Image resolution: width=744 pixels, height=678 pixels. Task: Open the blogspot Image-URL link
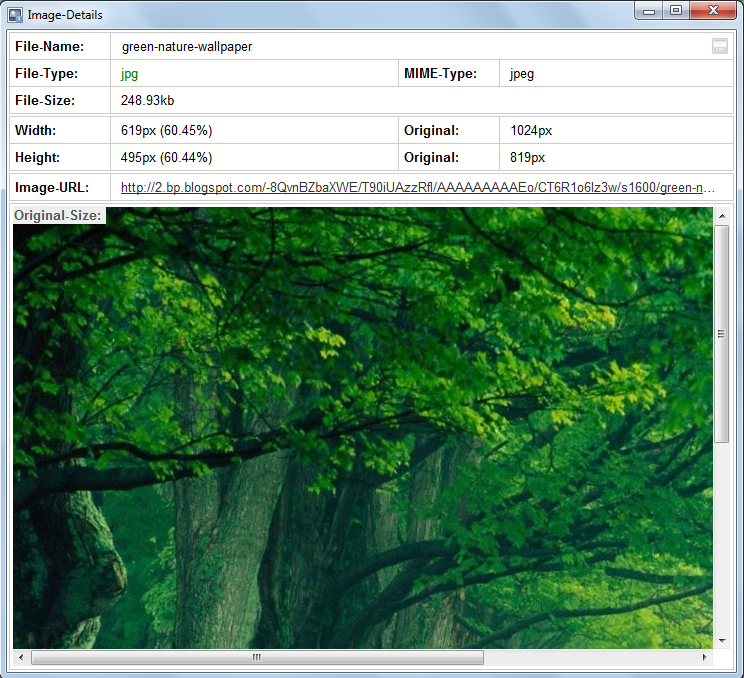pos(418,187)
